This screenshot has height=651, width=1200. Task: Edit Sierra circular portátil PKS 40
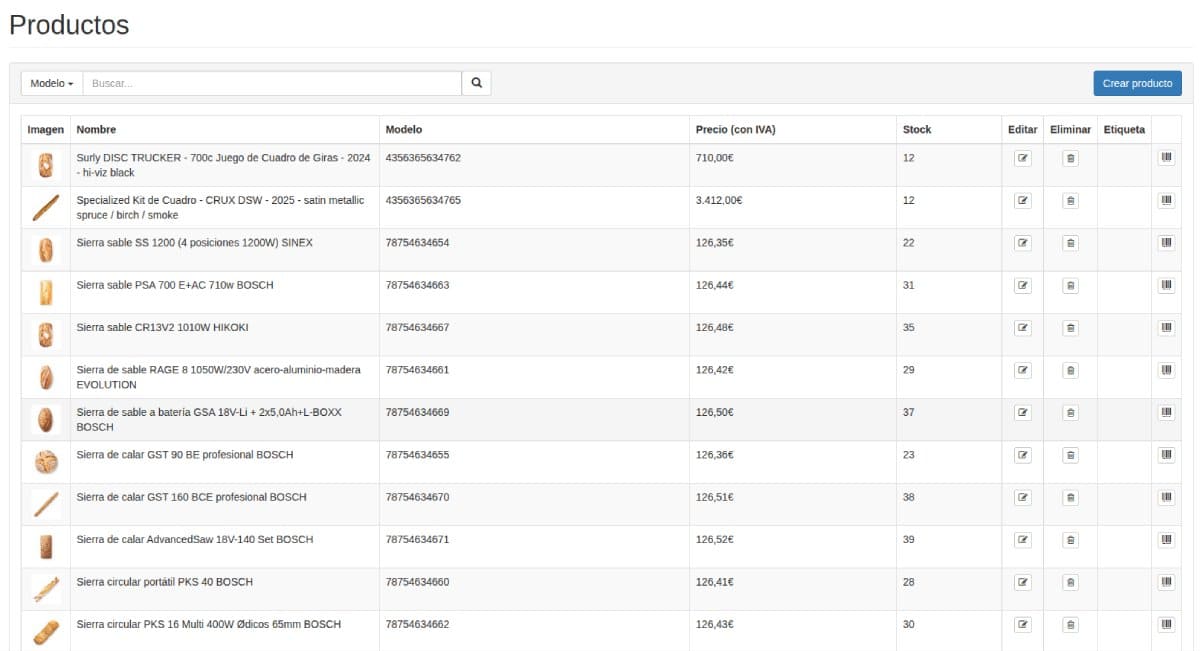(x=1022, y=582)
